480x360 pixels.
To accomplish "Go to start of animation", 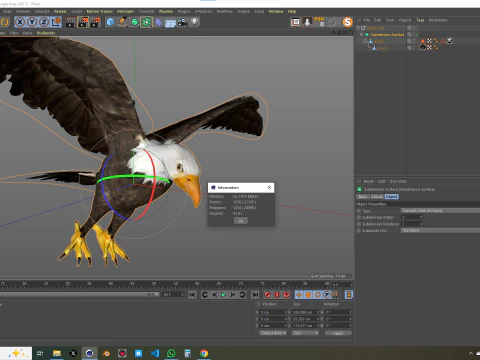I will coord(192,295).
